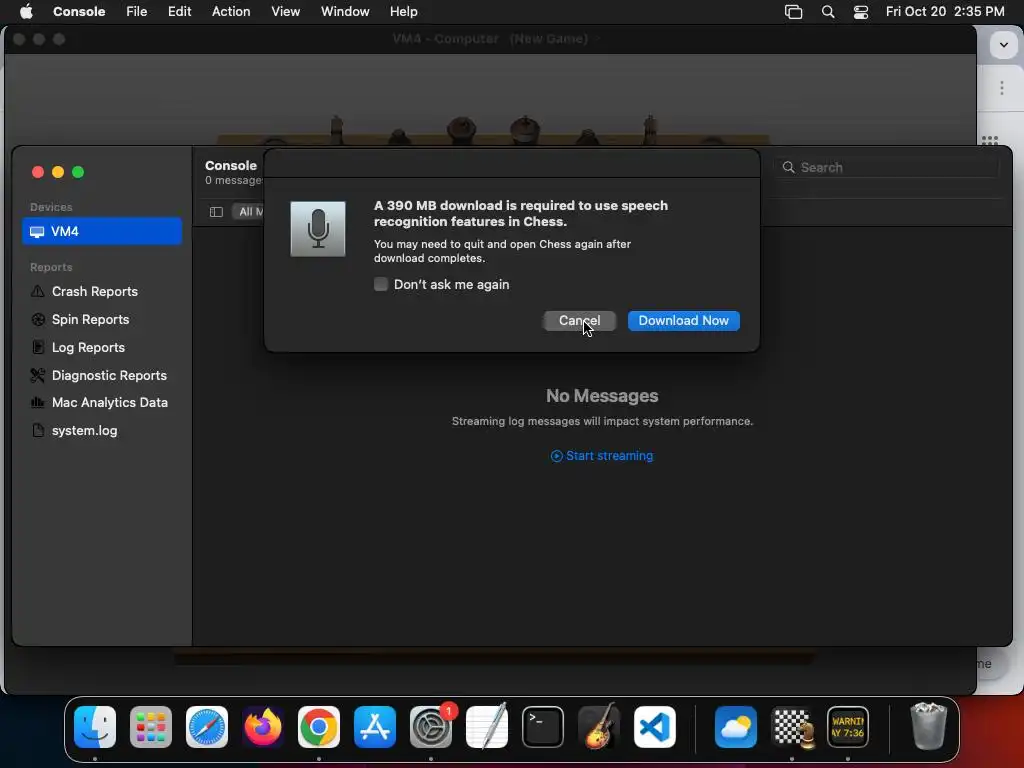1024x768 pixels.
Task: Click the microphone icon in the dialog
Action: tap(318, 229)
